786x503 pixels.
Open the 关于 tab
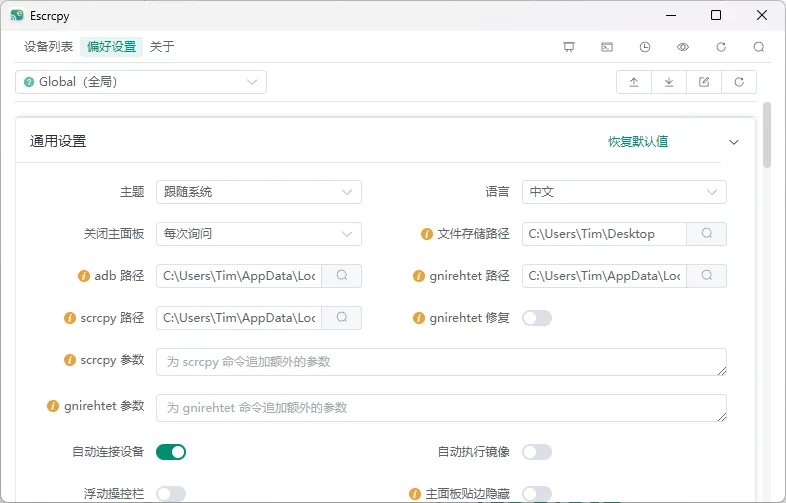(x=161, y=47)
